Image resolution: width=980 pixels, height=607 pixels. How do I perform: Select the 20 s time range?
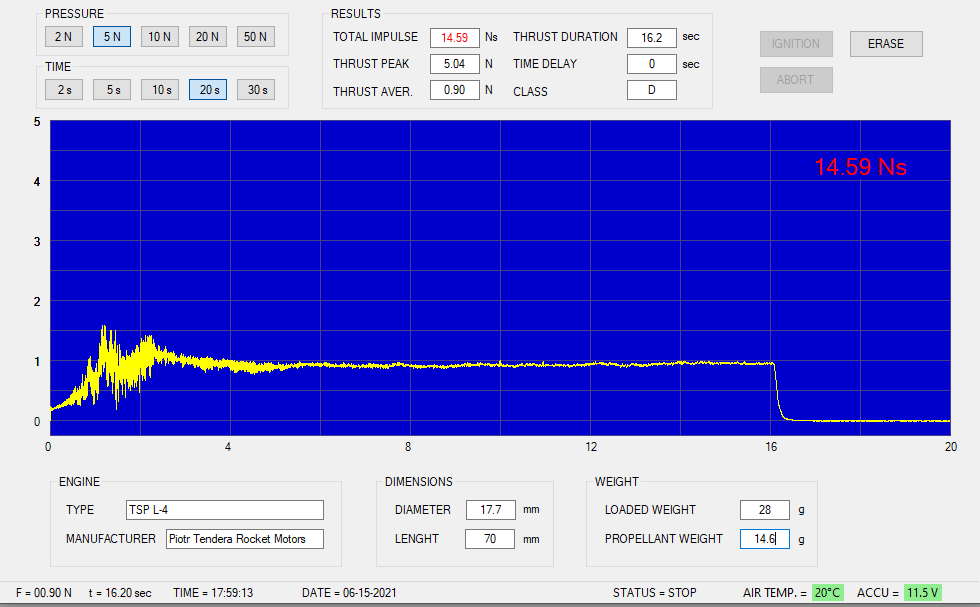click(x=208, y=90)
